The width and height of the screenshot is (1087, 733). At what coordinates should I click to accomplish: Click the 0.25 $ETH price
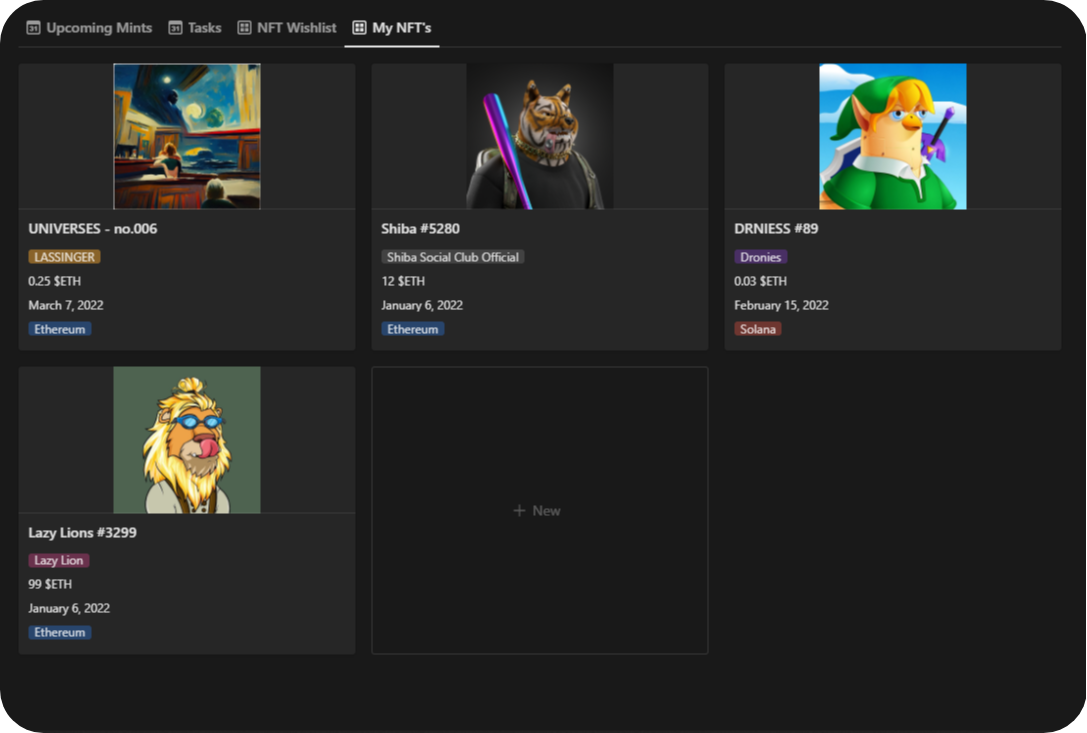tap(54, 281)
